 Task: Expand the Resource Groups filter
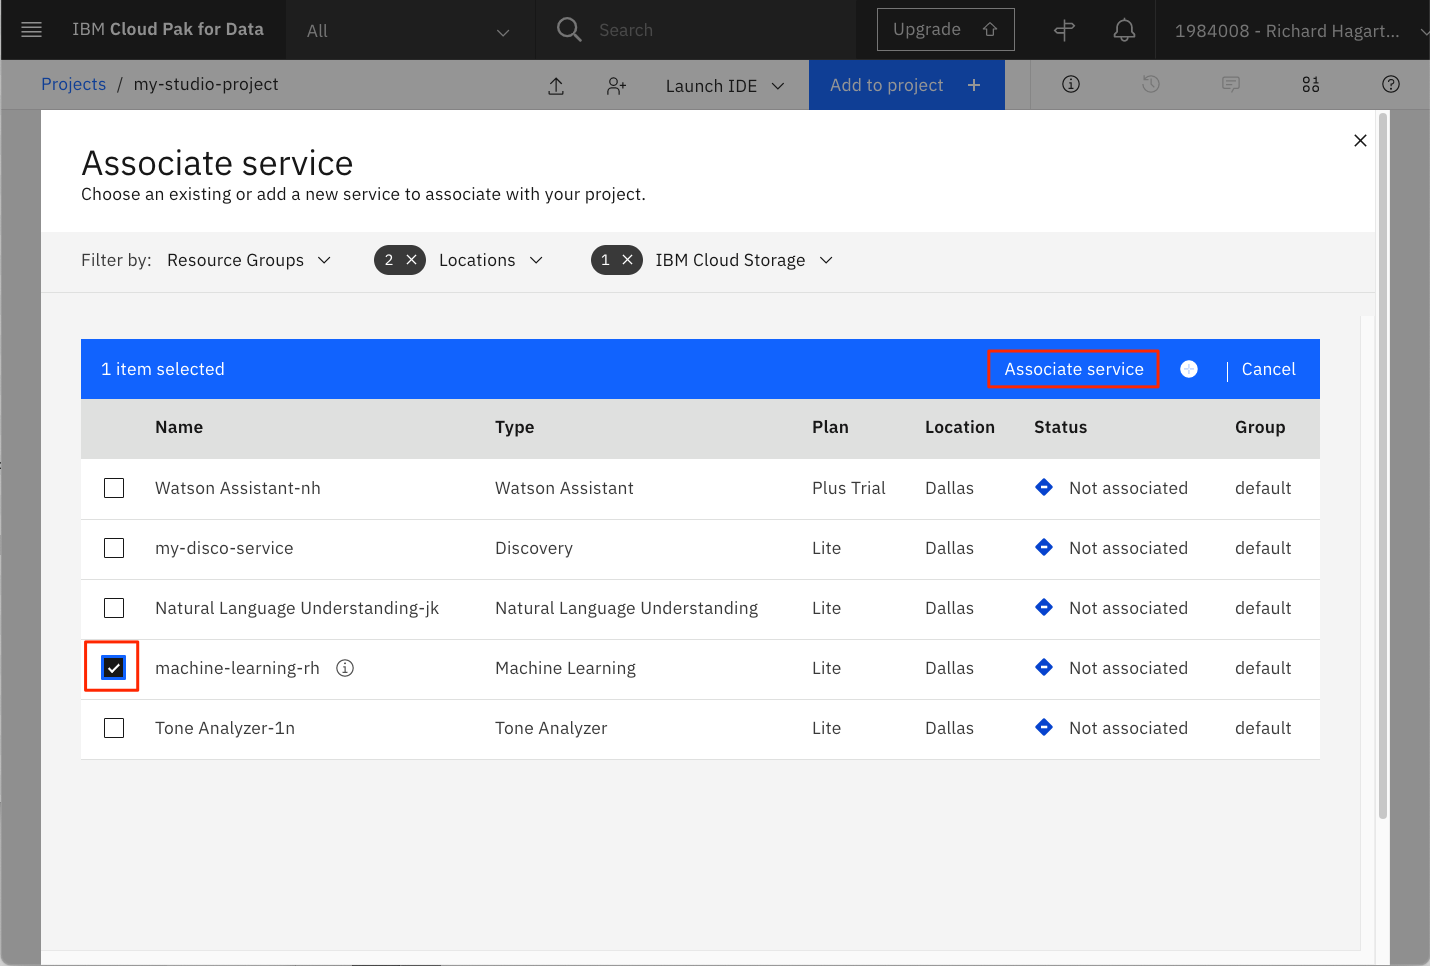click(249, 260)
